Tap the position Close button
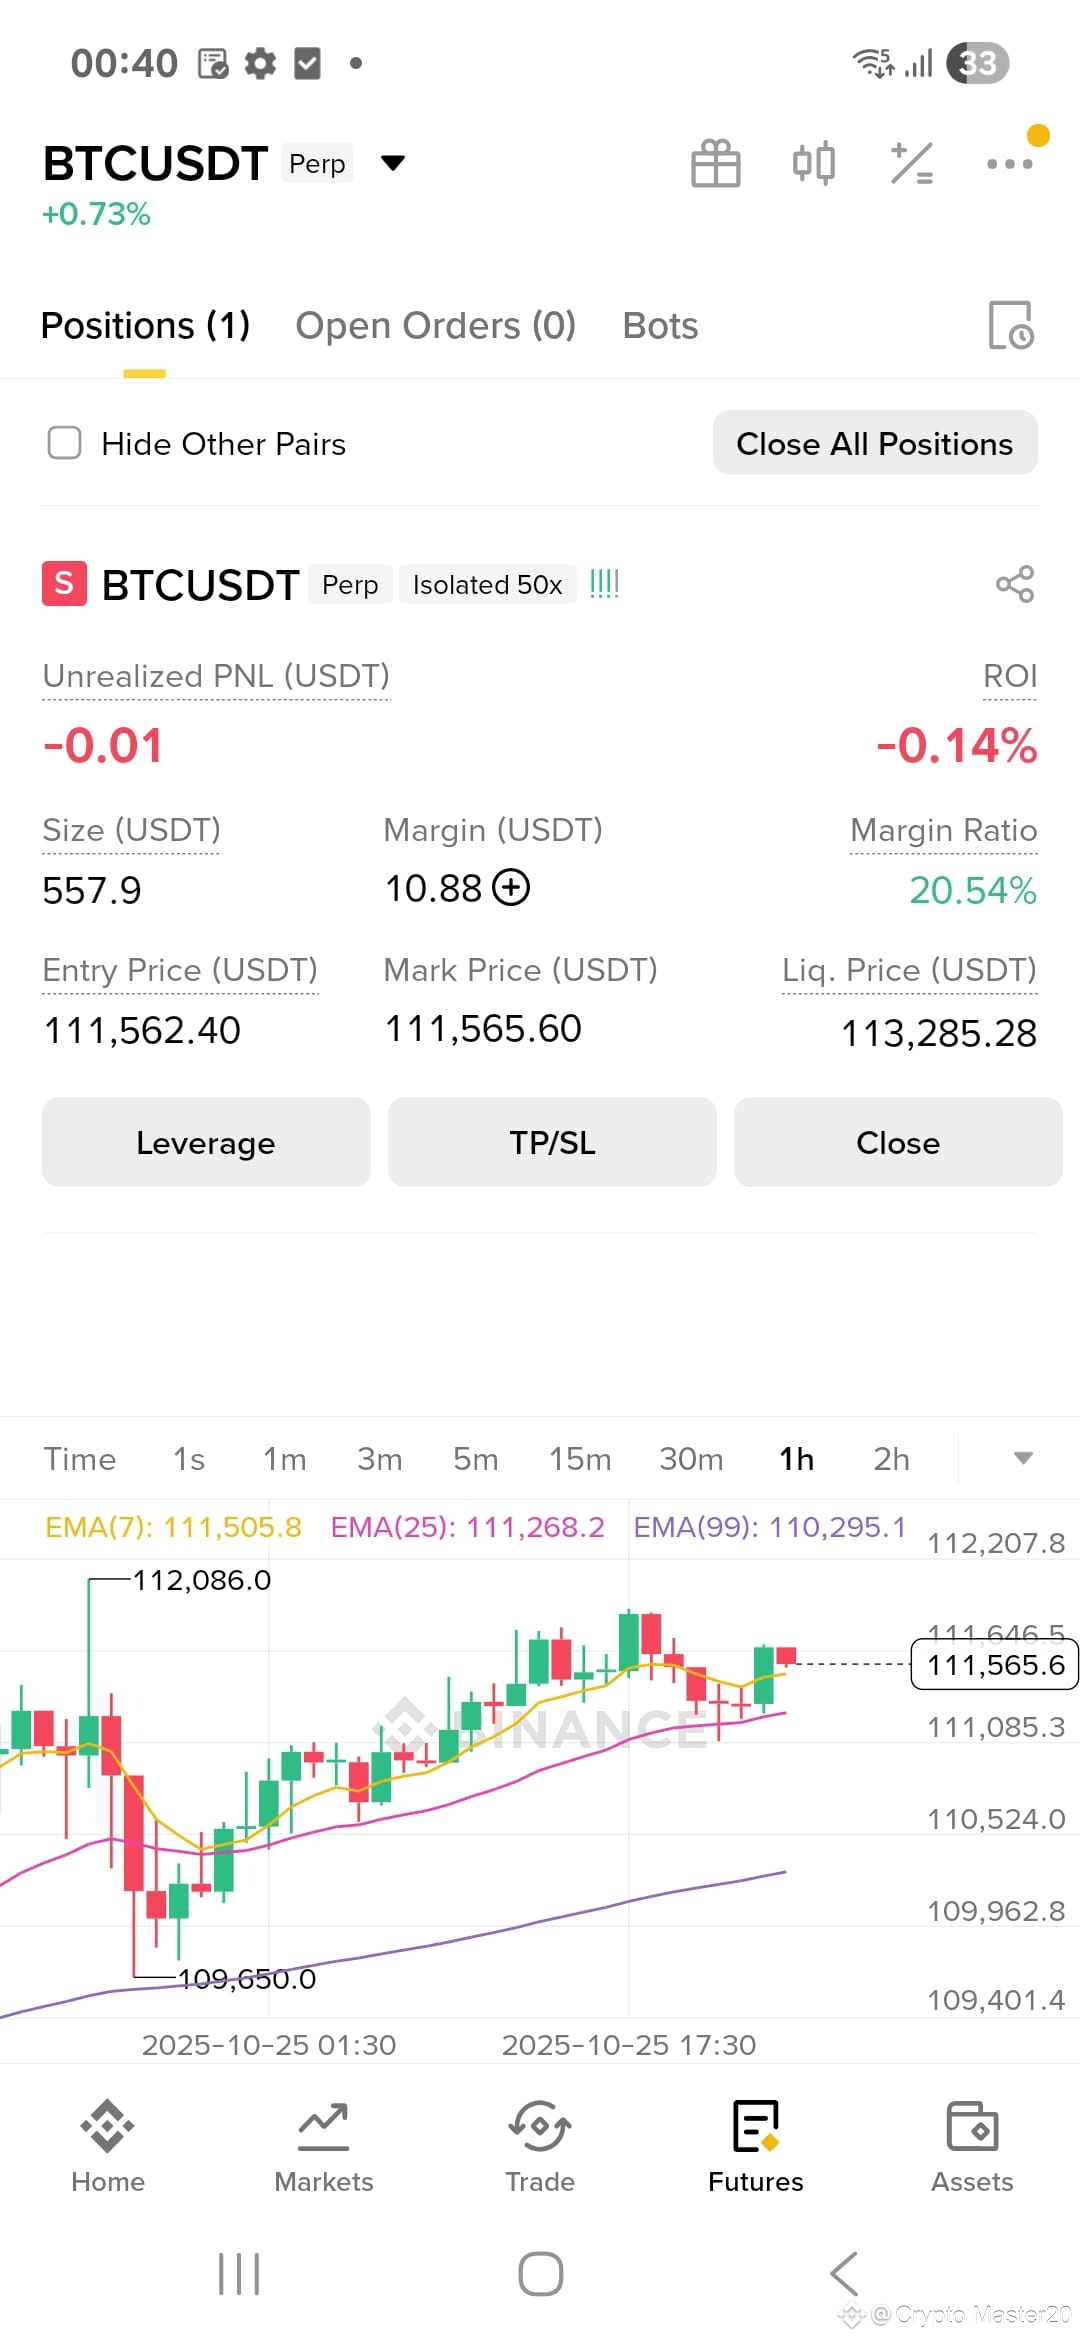1080x2340 pixels. [898, 1142]
